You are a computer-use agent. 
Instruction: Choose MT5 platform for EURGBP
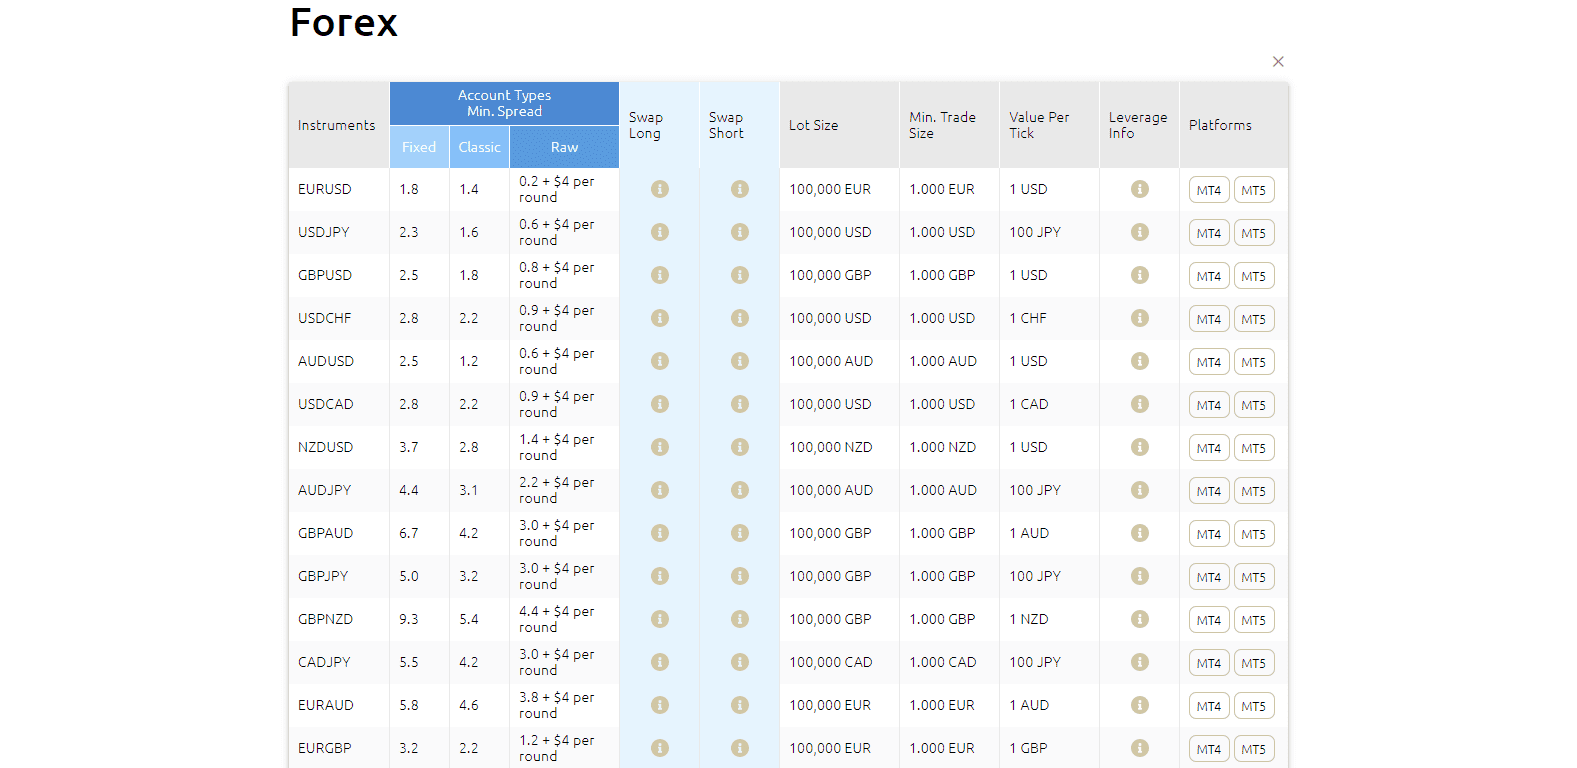1253,749
